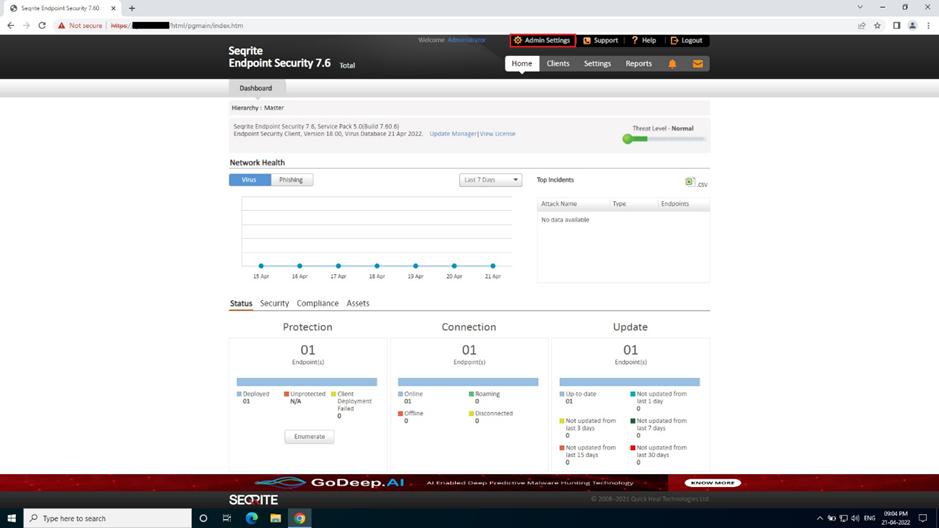This screenshot has height=528, width=939.
Task: Switch to the Compliance tab
Action: click(x=317, y=303)
